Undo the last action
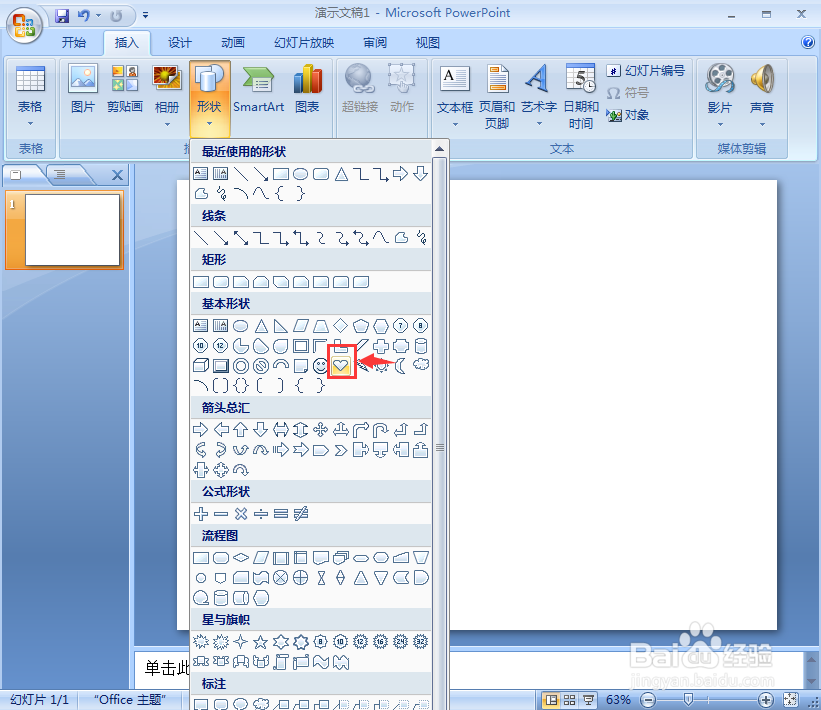The width and height of the screenshot is (821, 710). tap(84, 16)
